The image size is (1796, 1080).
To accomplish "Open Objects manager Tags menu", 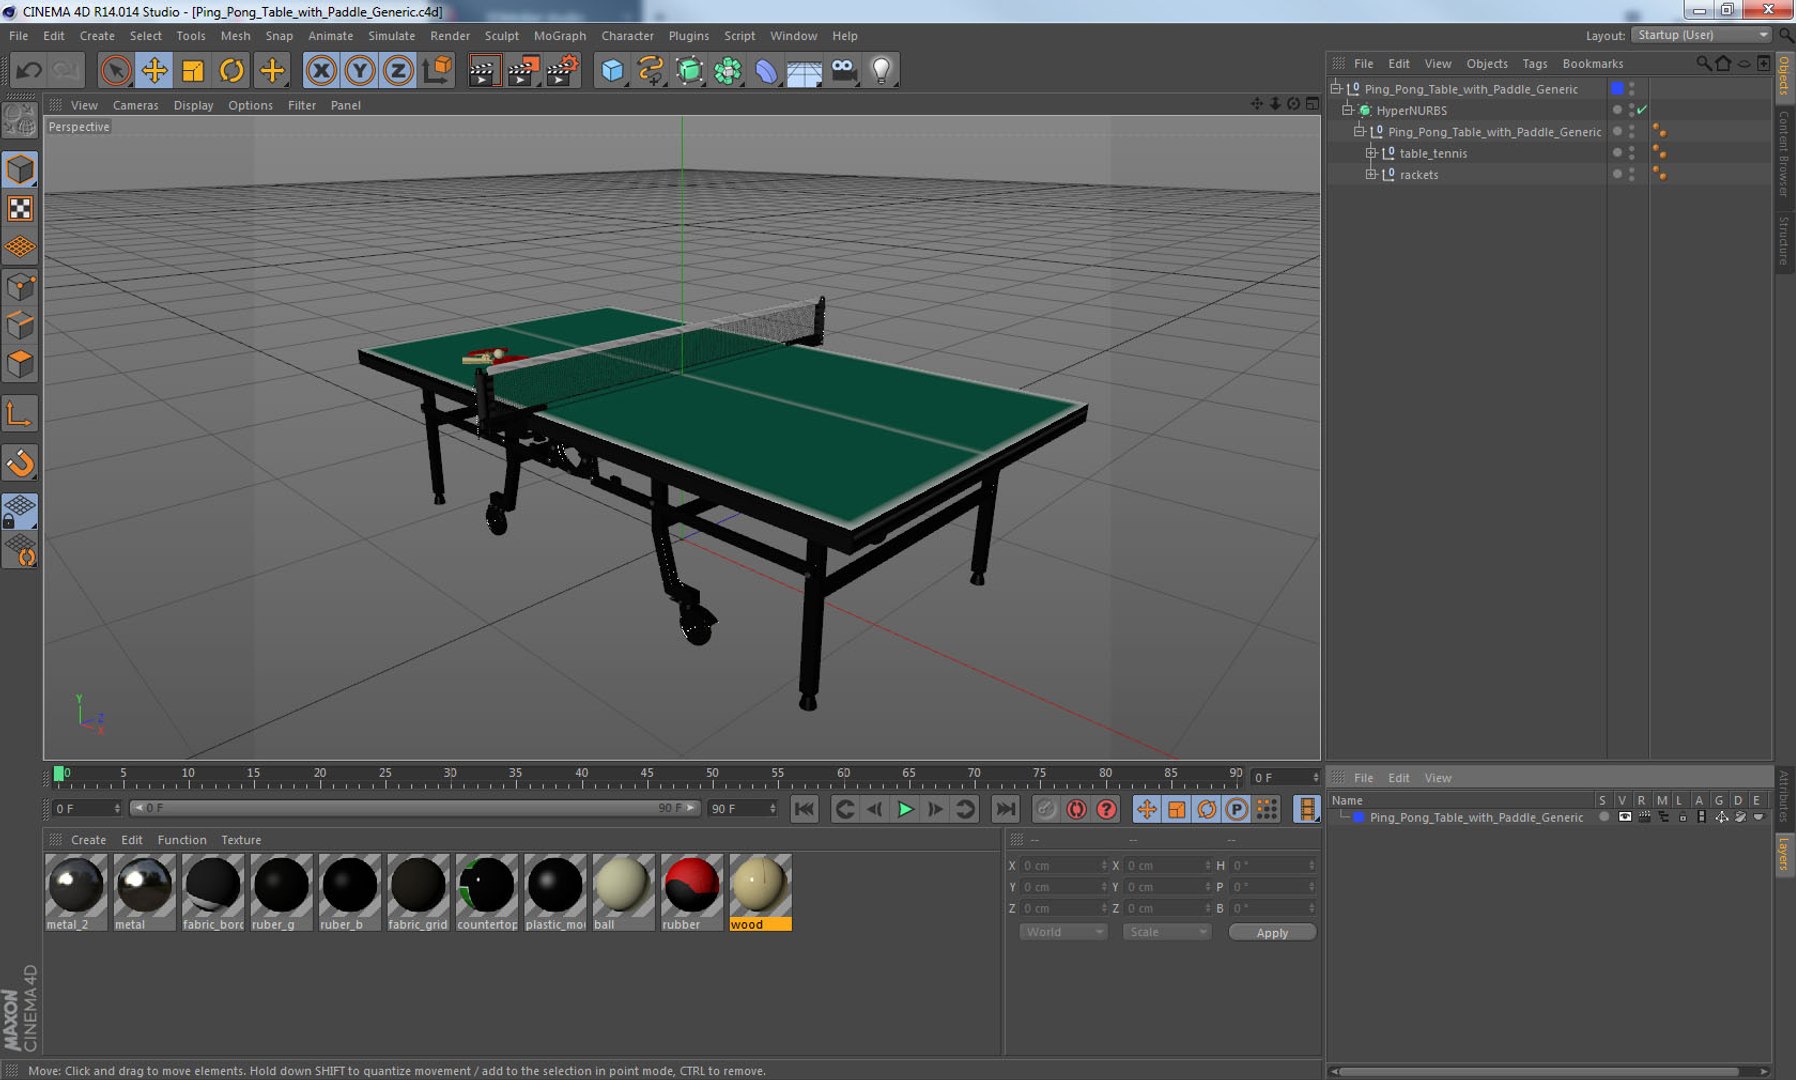I will coord(1534,63).
